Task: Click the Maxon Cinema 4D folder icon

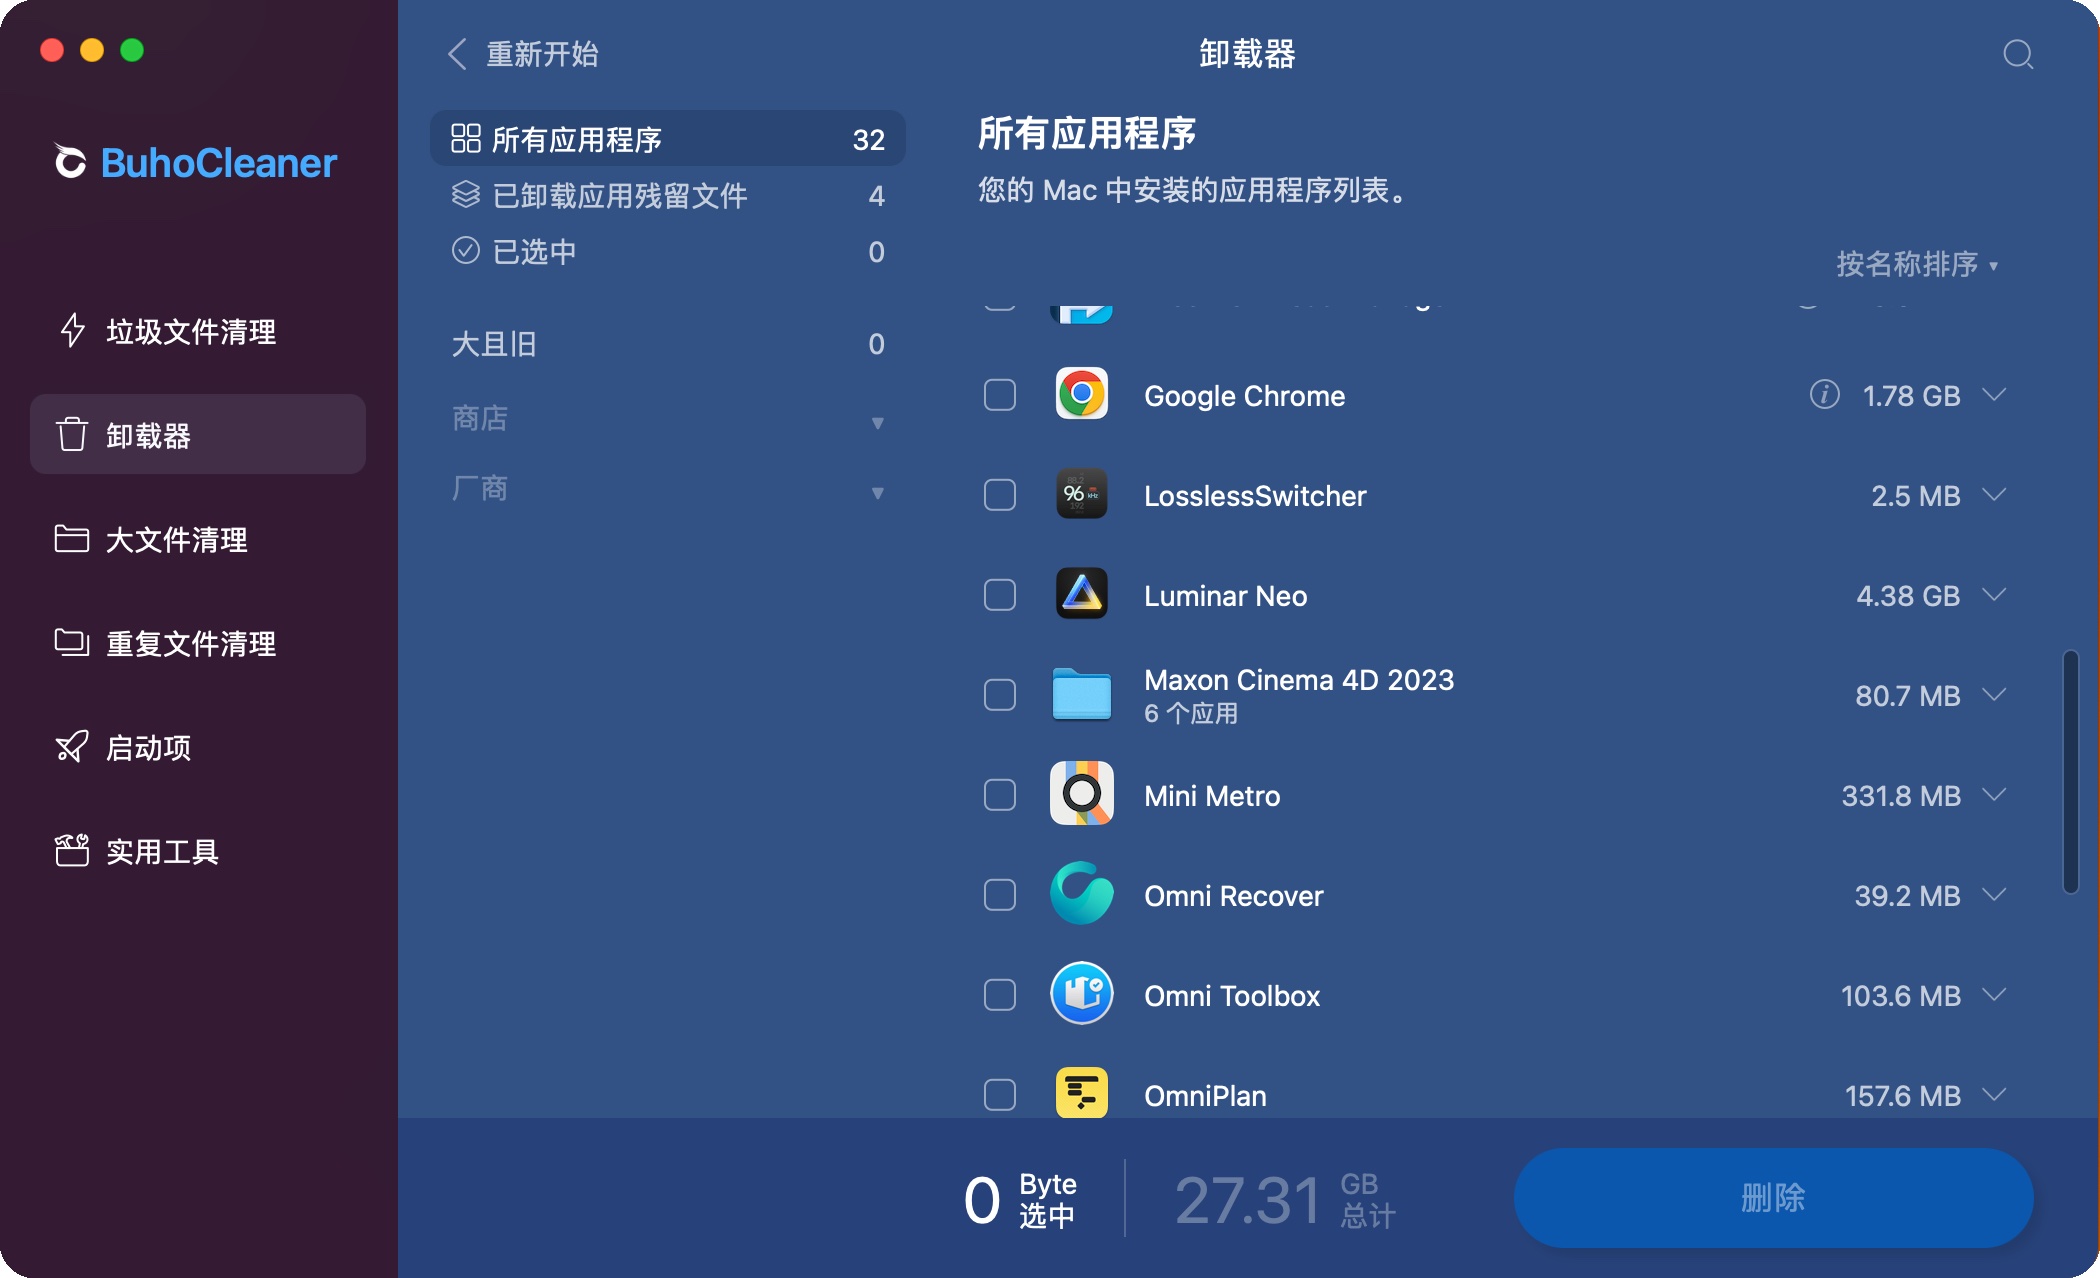Action: 1081,695
